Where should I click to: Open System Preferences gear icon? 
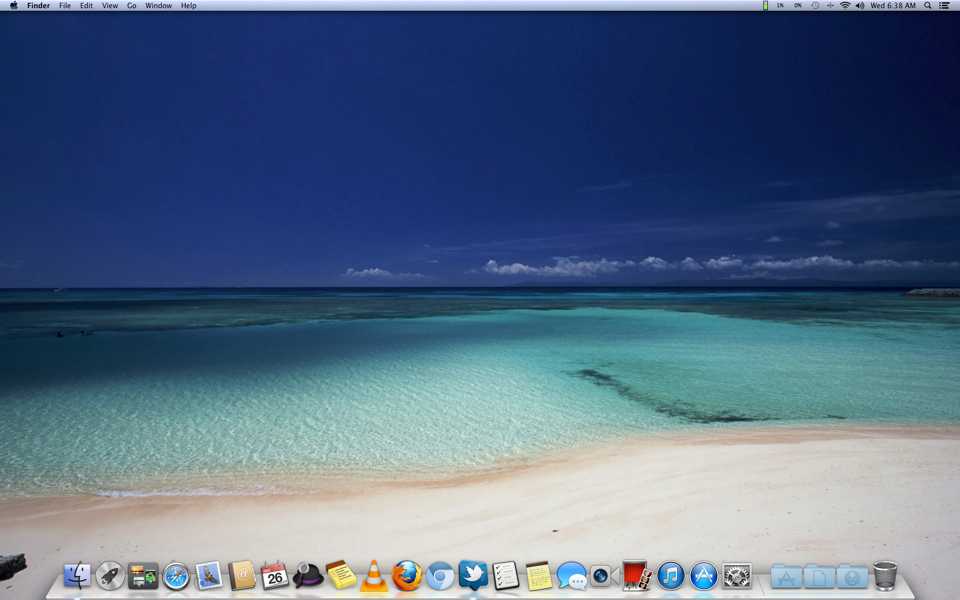[737, 576]
